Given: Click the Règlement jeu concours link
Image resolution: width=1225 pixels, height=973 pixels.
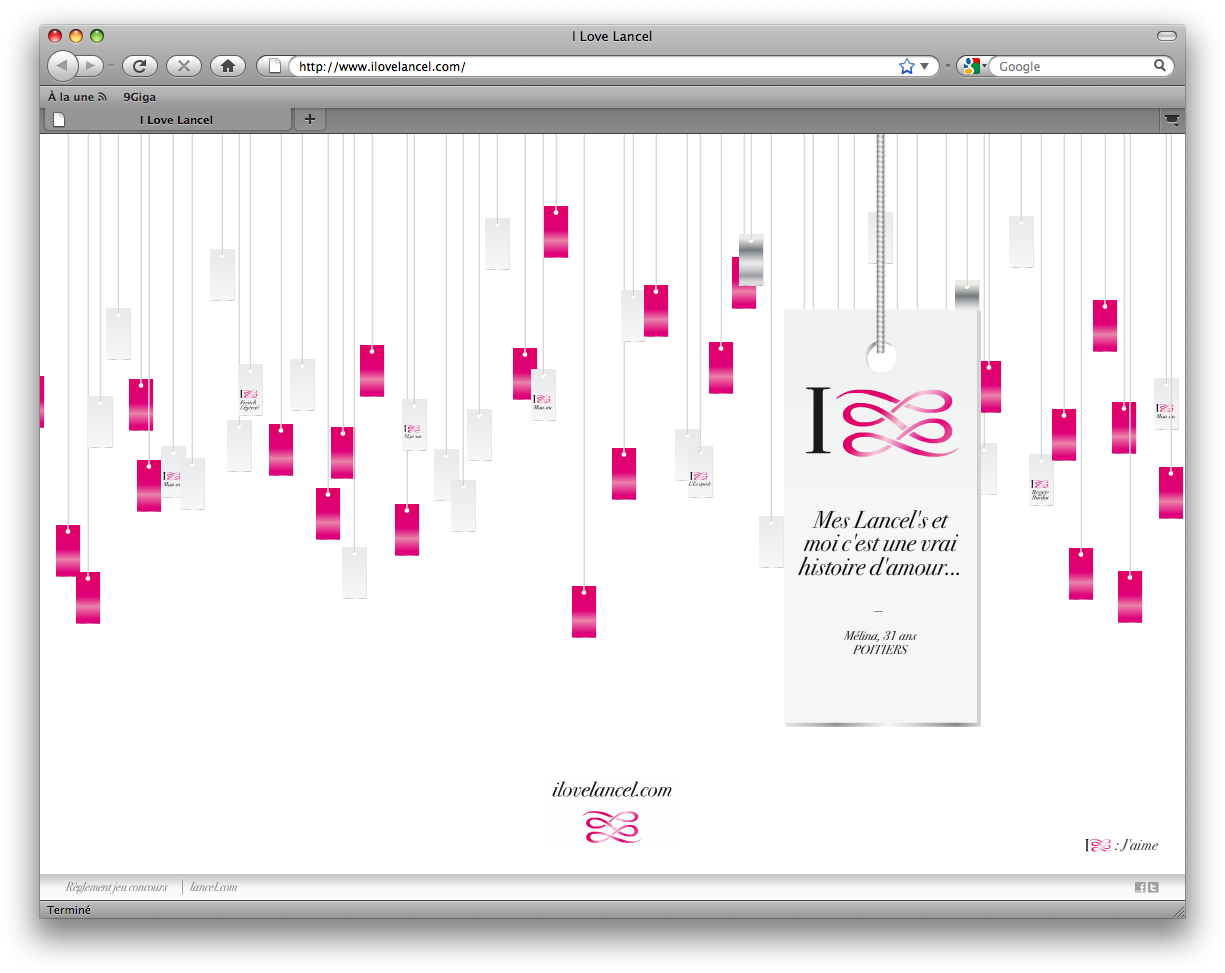Looking at the screenshot, I should pos(116,887).
